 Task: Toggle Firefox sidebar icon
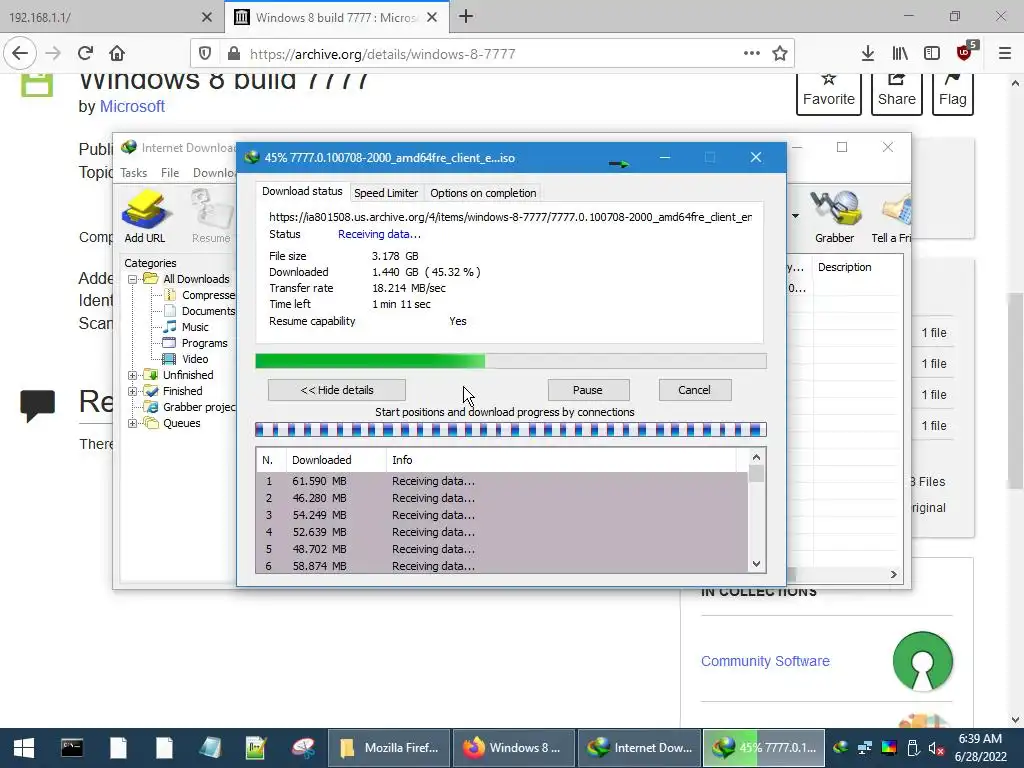(x=932, y=54)
